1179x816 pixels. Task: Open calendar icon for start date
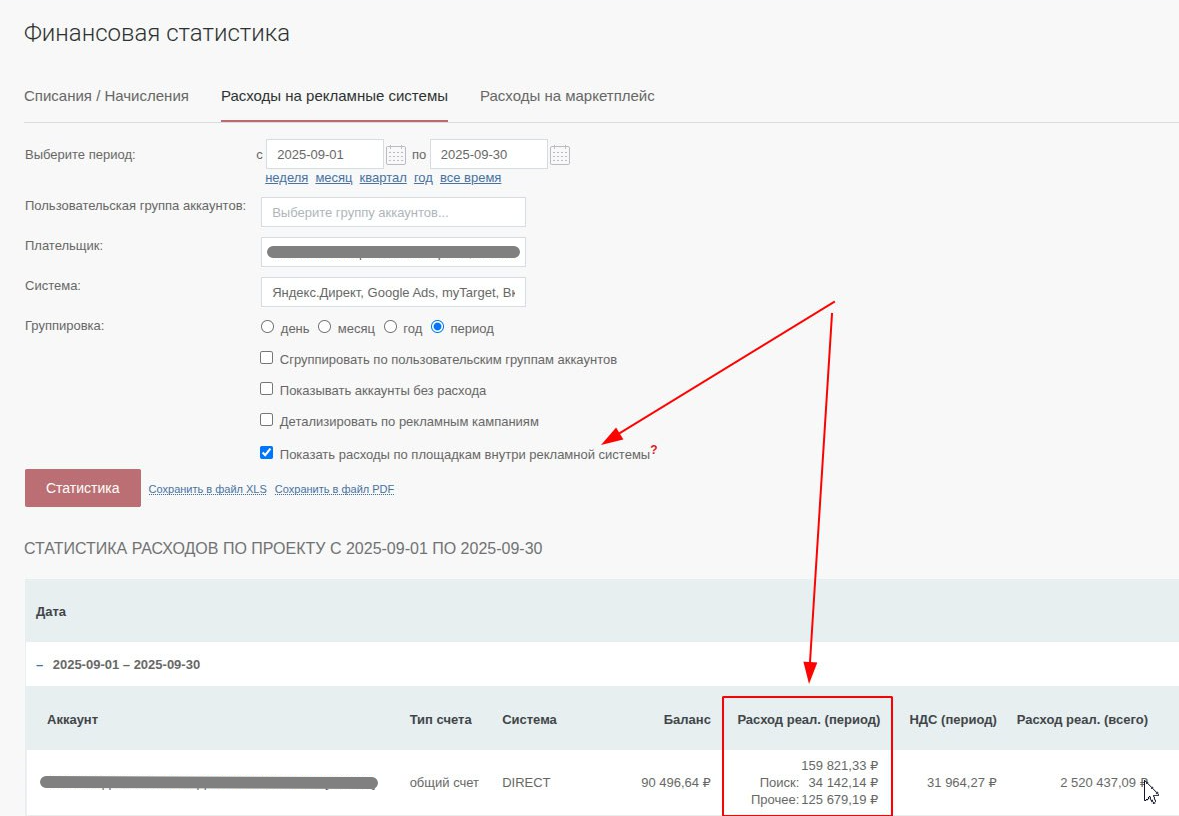(x=396, y=155)
